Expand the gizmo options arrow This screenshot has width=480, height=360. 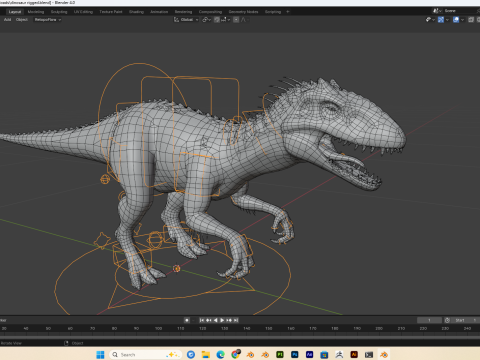447,20
